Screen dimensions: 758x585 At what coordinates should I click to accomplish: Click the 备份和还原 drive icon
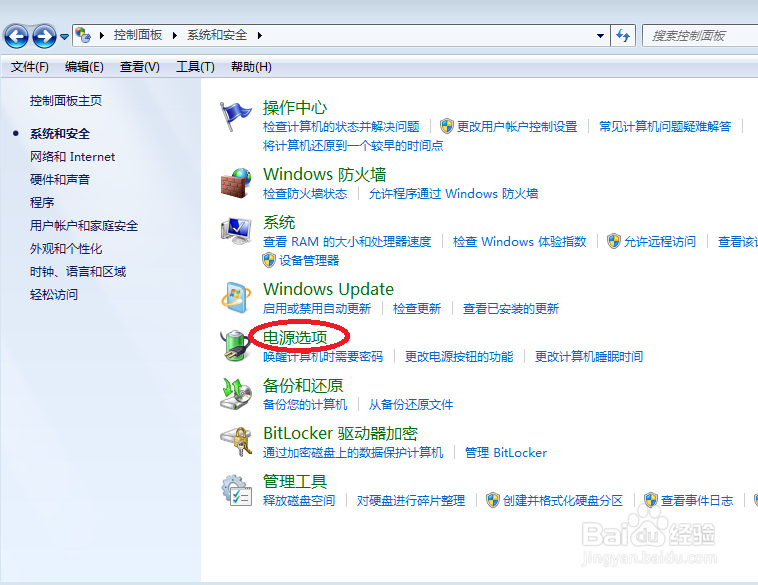pos(236,394)
